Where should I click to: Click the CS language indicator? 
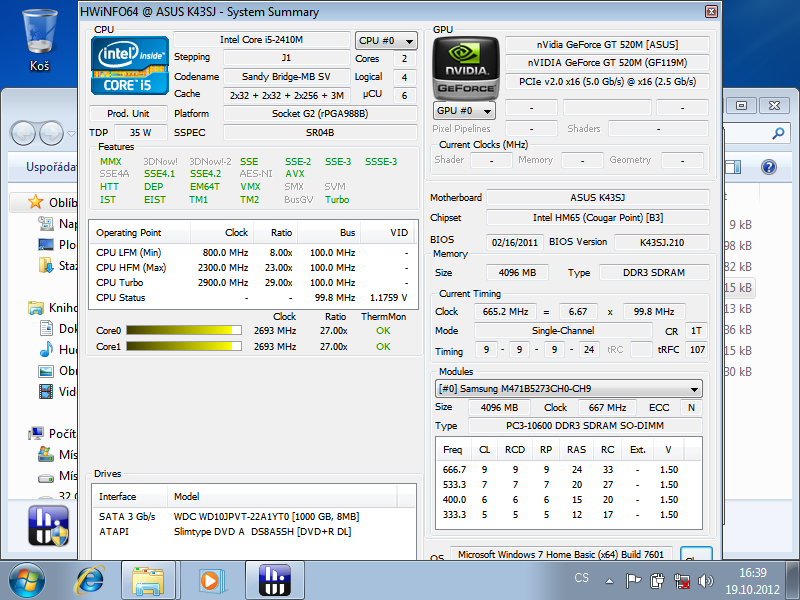[x=581, y=578]
